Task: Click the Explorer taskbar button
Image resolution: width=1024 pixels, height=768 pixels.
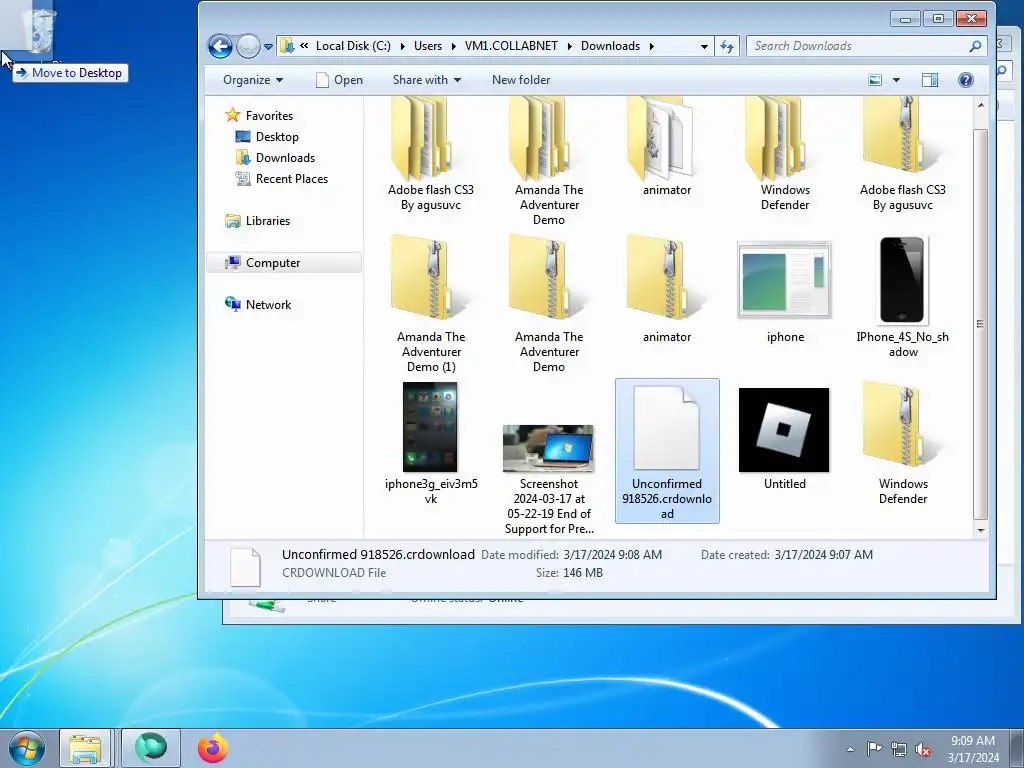Action: pos(86,748)
